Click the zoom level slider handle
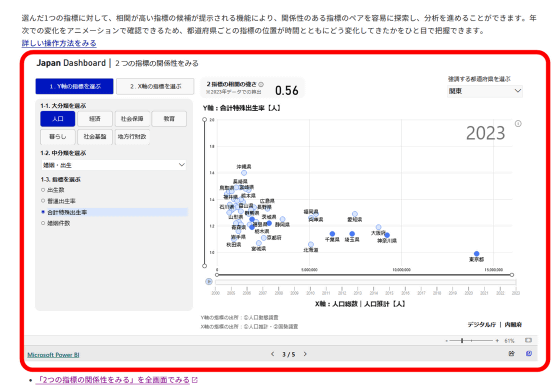Image resolution: width=560 pixels, height=392 pixels. [462, 341]
